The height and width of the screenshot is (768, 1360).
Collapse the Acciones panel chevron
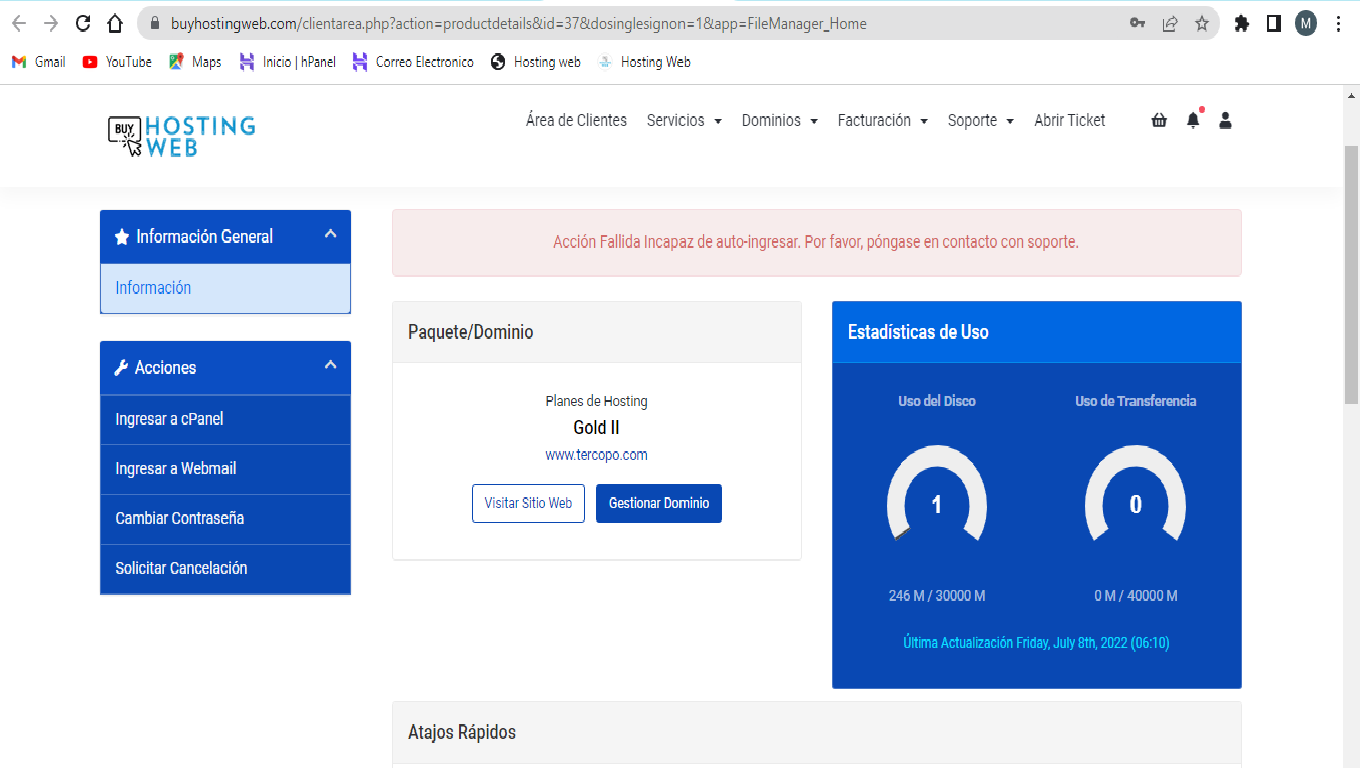coord(330,365)
